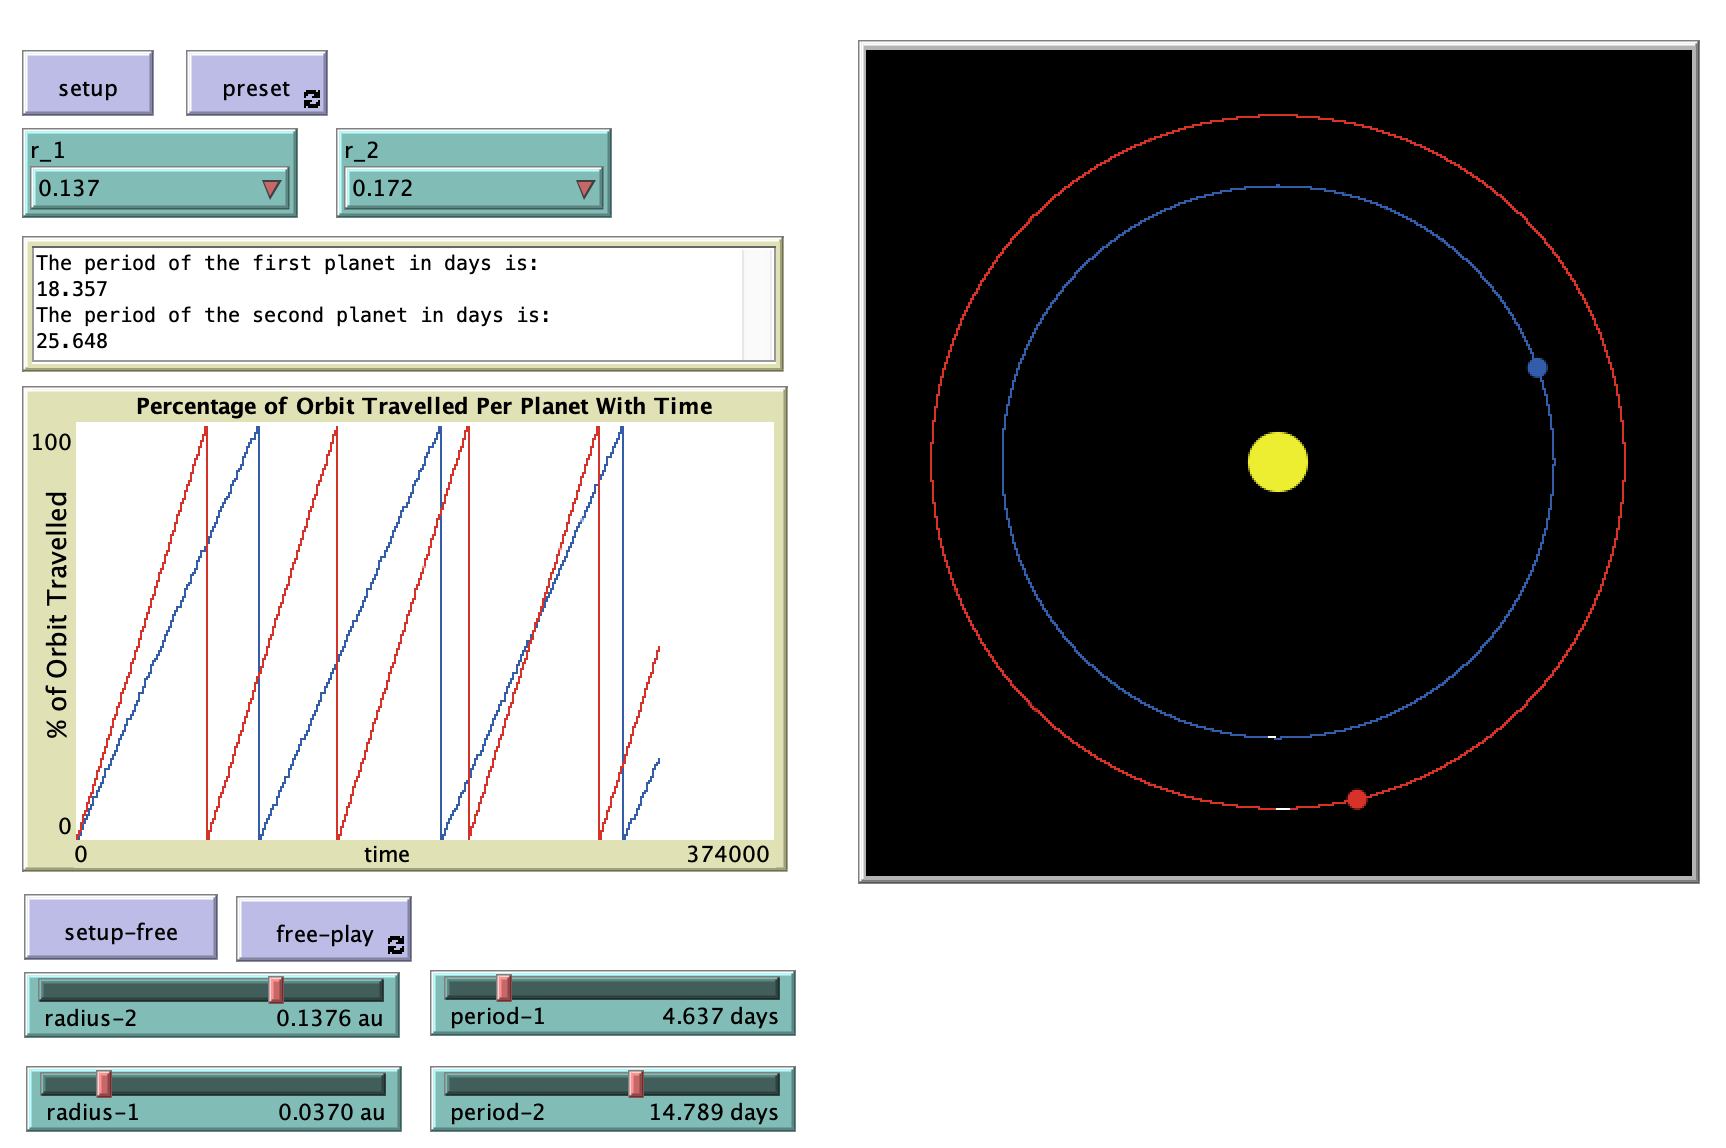1726x1148 pixels.
Task: Click the output area scrollbar
Action: 758,304
